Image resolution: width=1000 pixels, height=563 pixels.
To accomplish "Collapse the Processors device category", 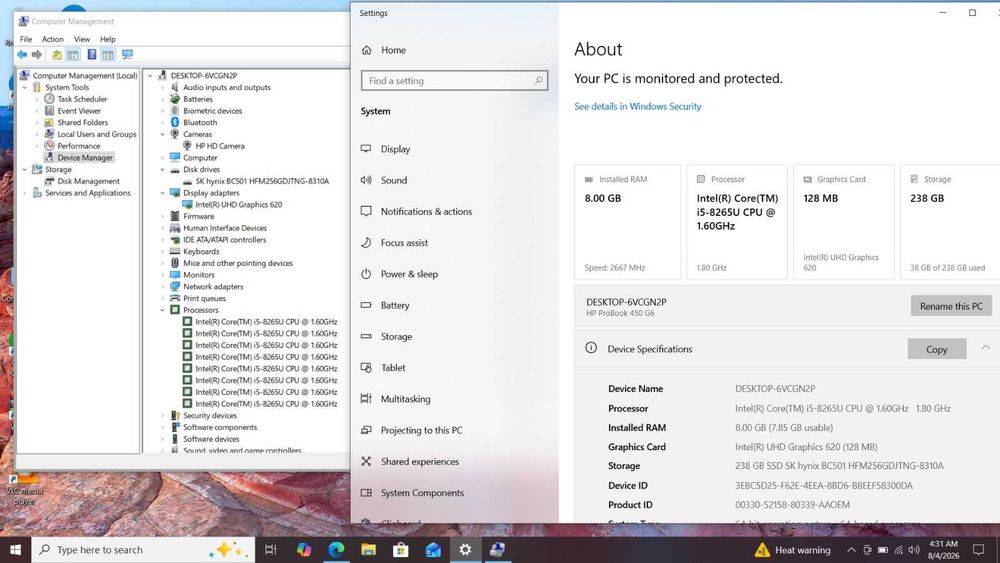I will pyautogui.click(x=163, y=310).
